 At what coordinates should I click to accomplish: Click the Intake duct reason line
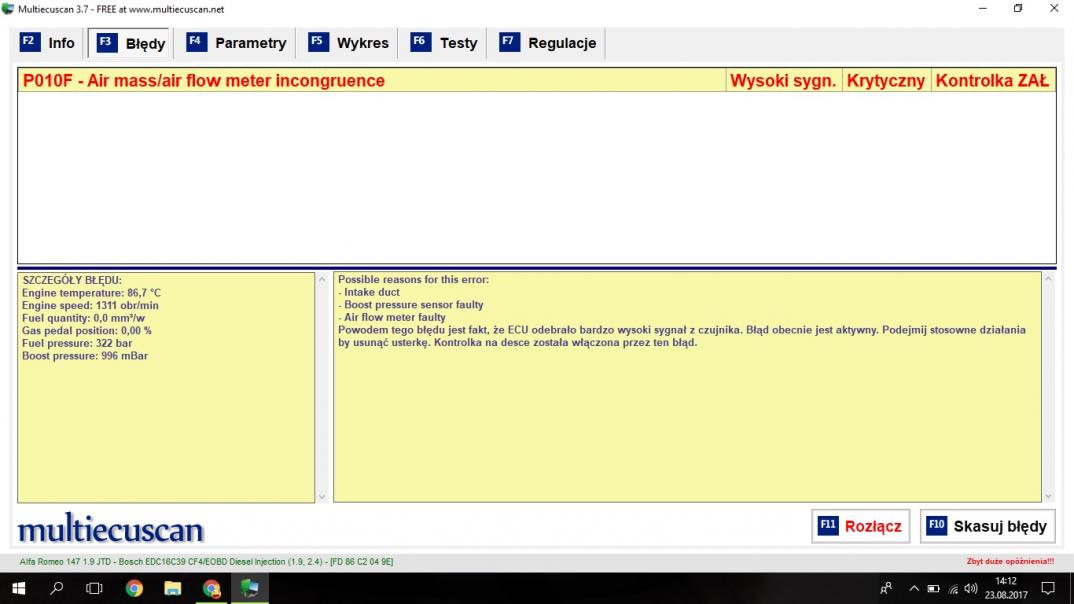tap(369, 292)
